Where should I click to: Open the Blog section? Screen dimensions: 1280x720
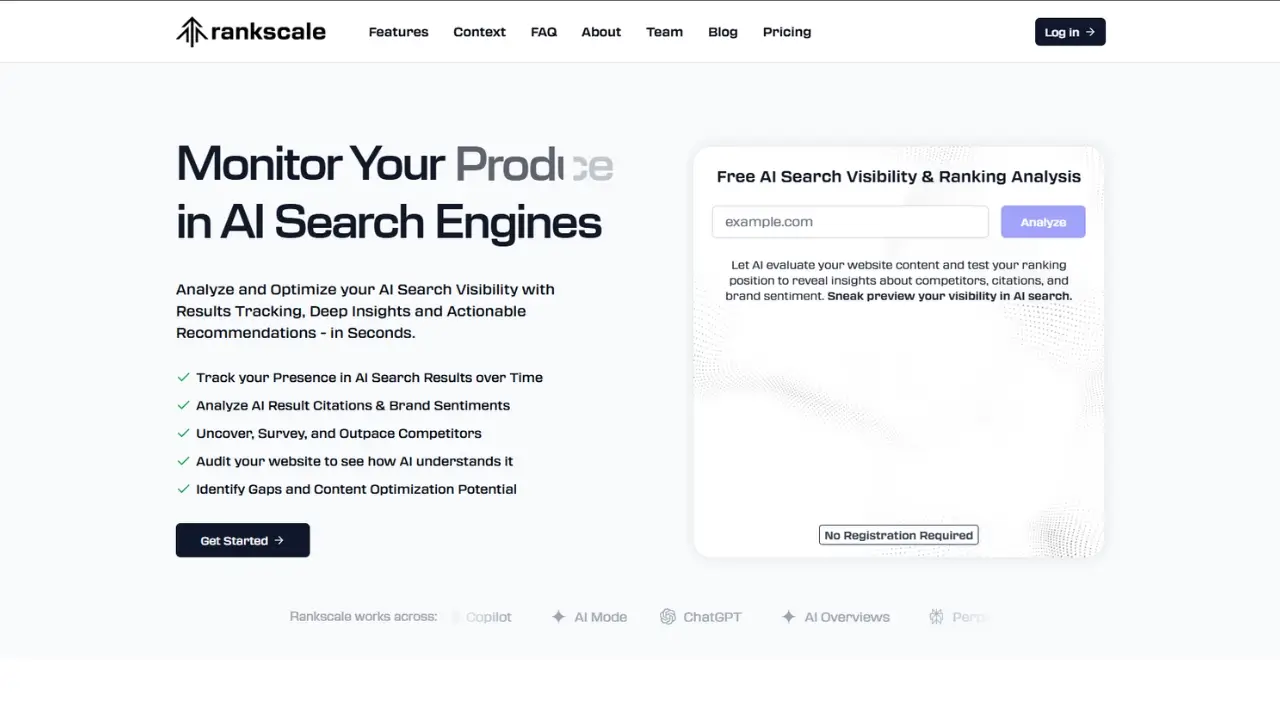723,31
